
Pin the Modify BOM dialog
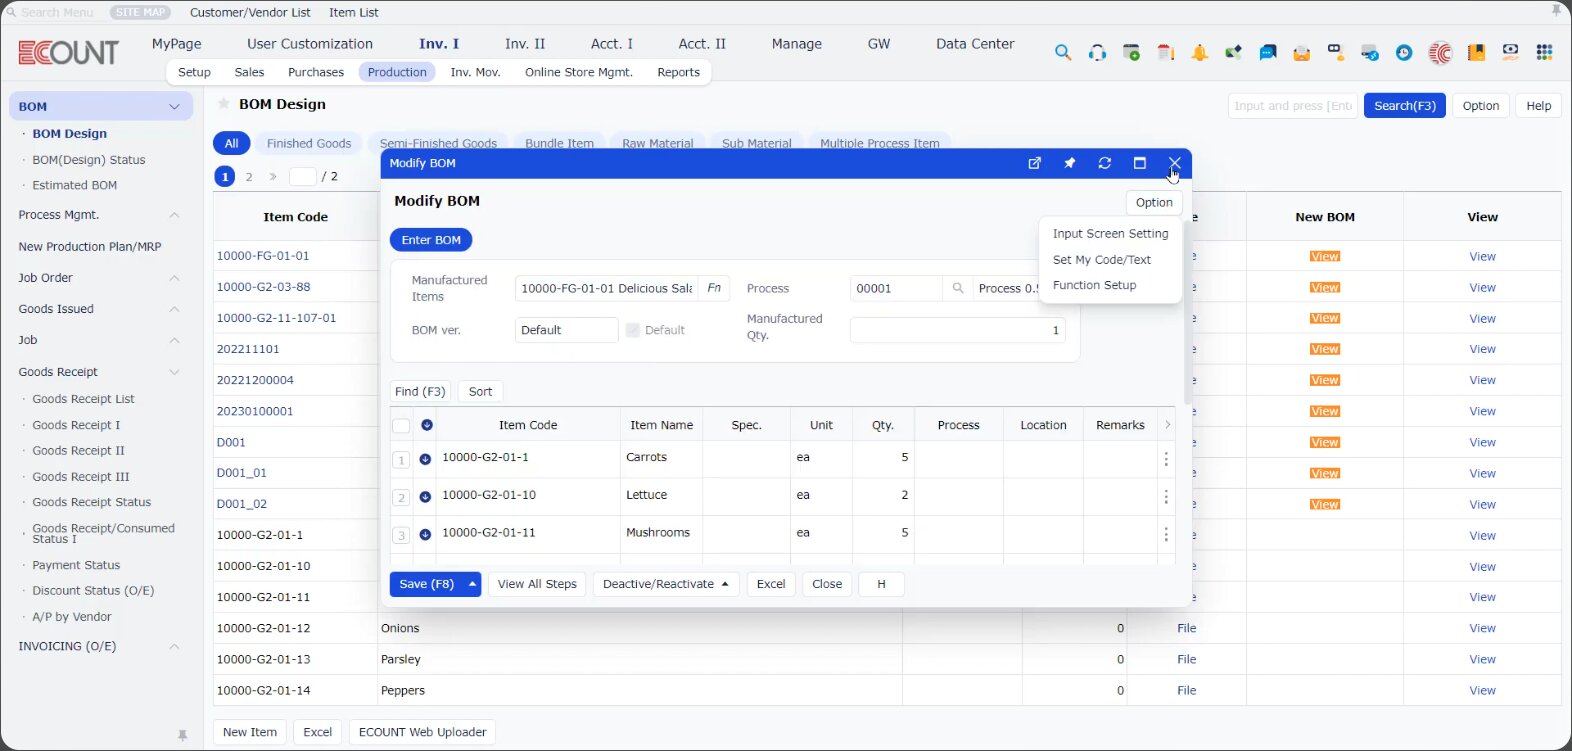pyautogui.click(x=1069, y=163)
